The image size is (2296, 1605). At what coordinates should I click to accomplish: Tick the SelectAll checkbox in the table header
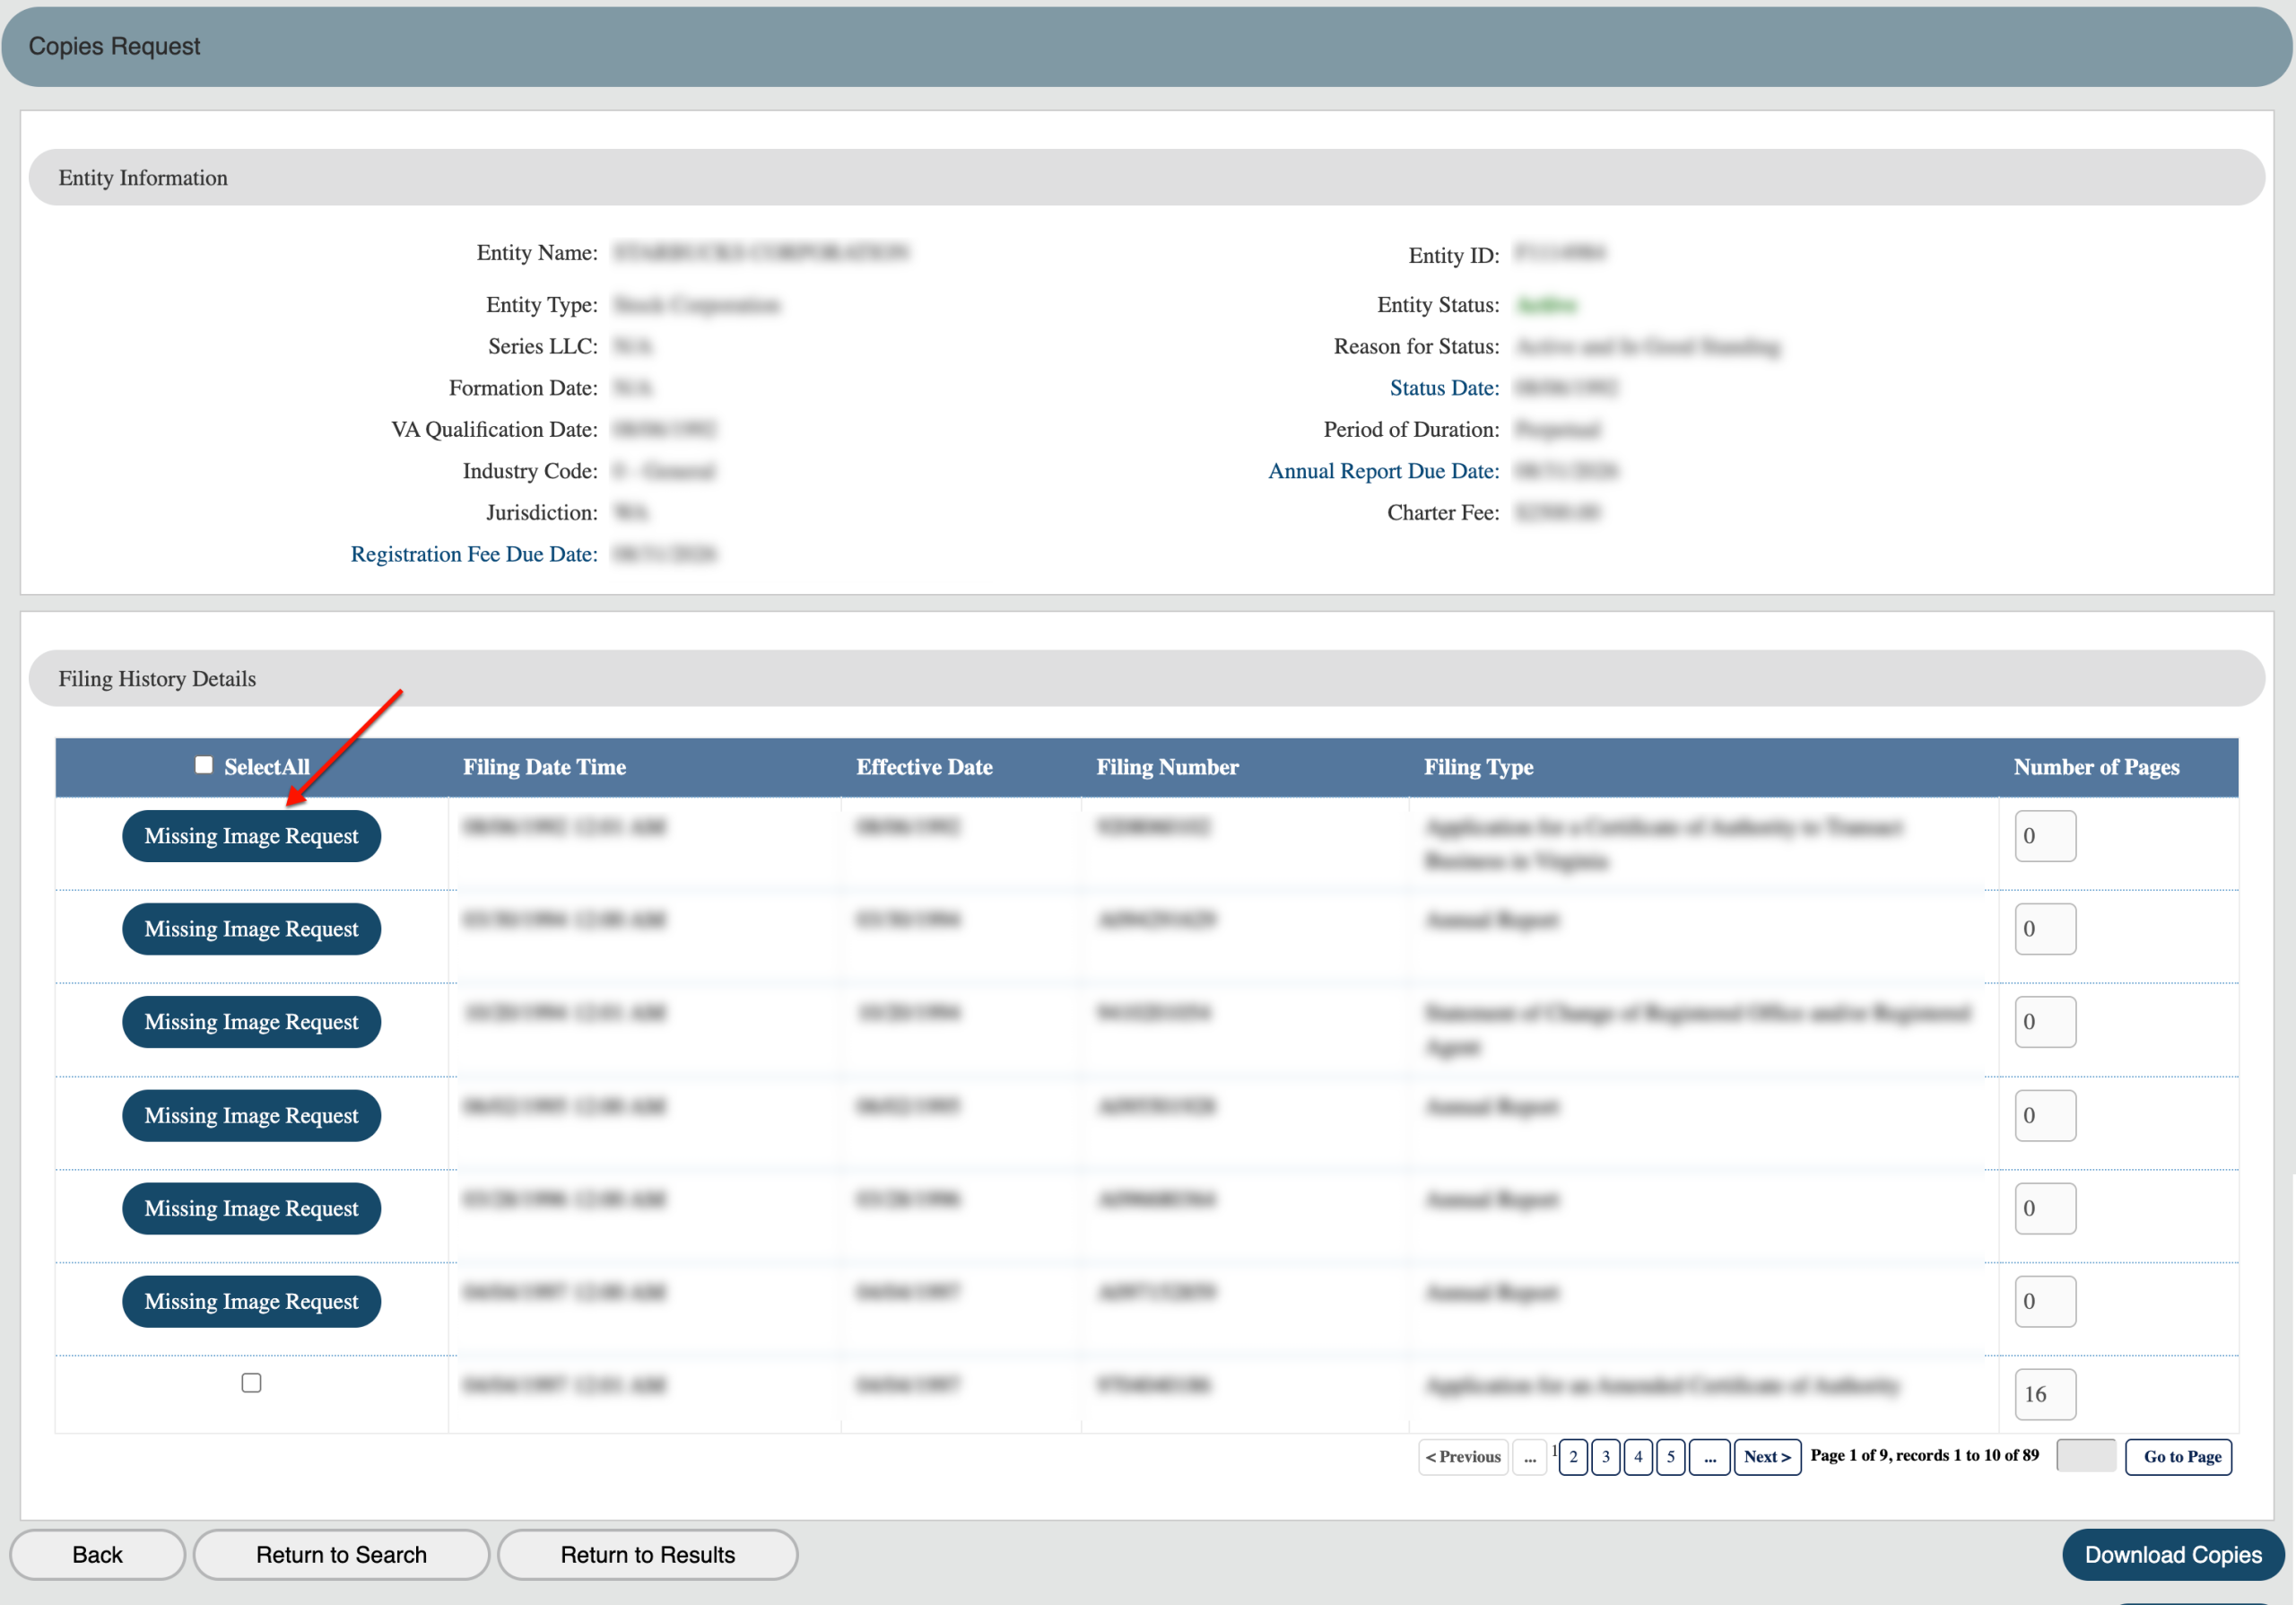coord(203,765)
